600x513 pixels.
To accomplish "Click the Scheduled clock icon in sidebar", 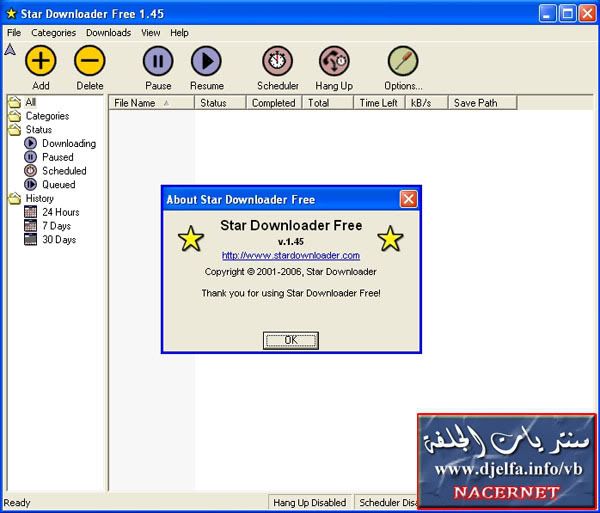I will (x=30, y=171).
